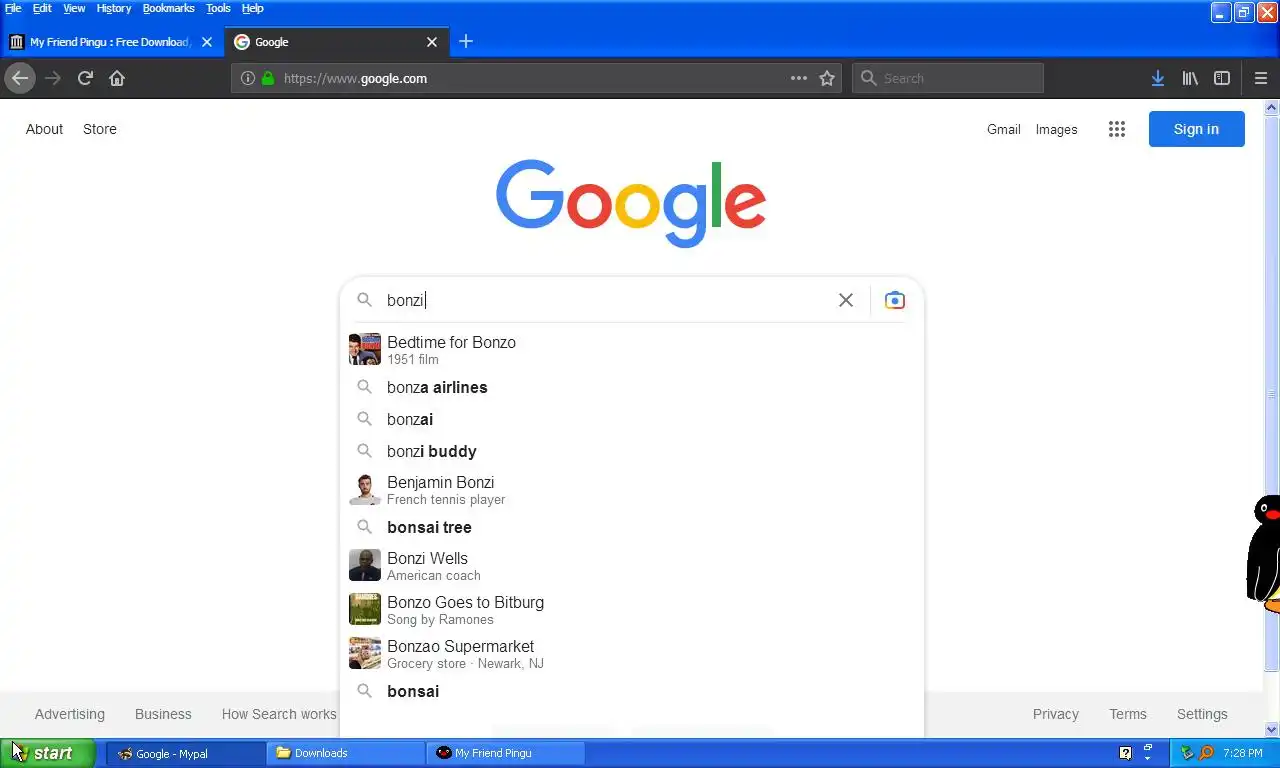Click the URL address bar
1280x768 pixels.
point(537,78)
